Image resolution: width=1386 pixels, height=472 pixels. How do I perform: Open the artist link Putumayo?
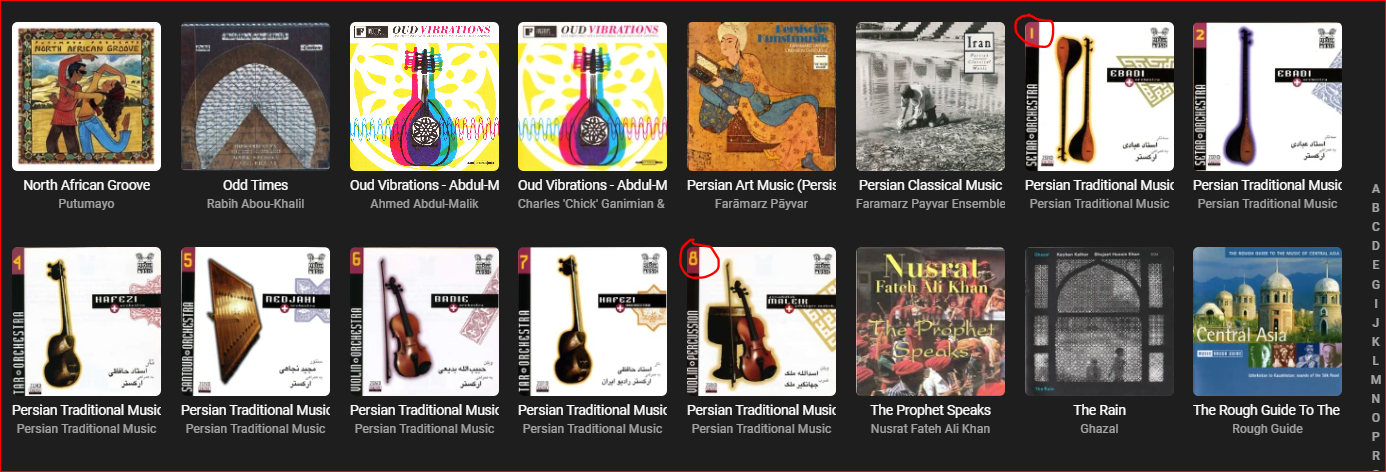pyautogui.click(x=86, y=204)
